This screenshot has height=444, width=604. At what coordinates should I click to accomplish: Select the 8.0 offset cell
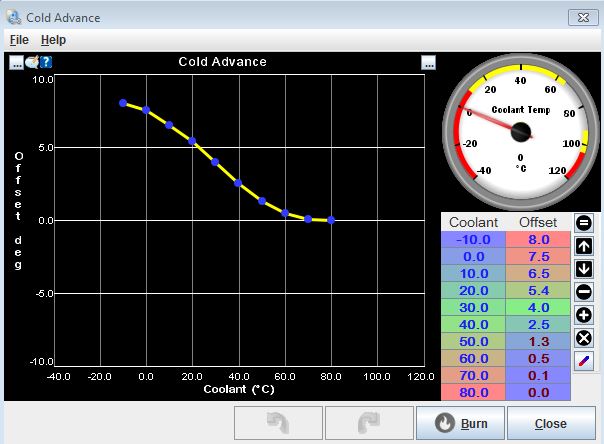point(536,240)
